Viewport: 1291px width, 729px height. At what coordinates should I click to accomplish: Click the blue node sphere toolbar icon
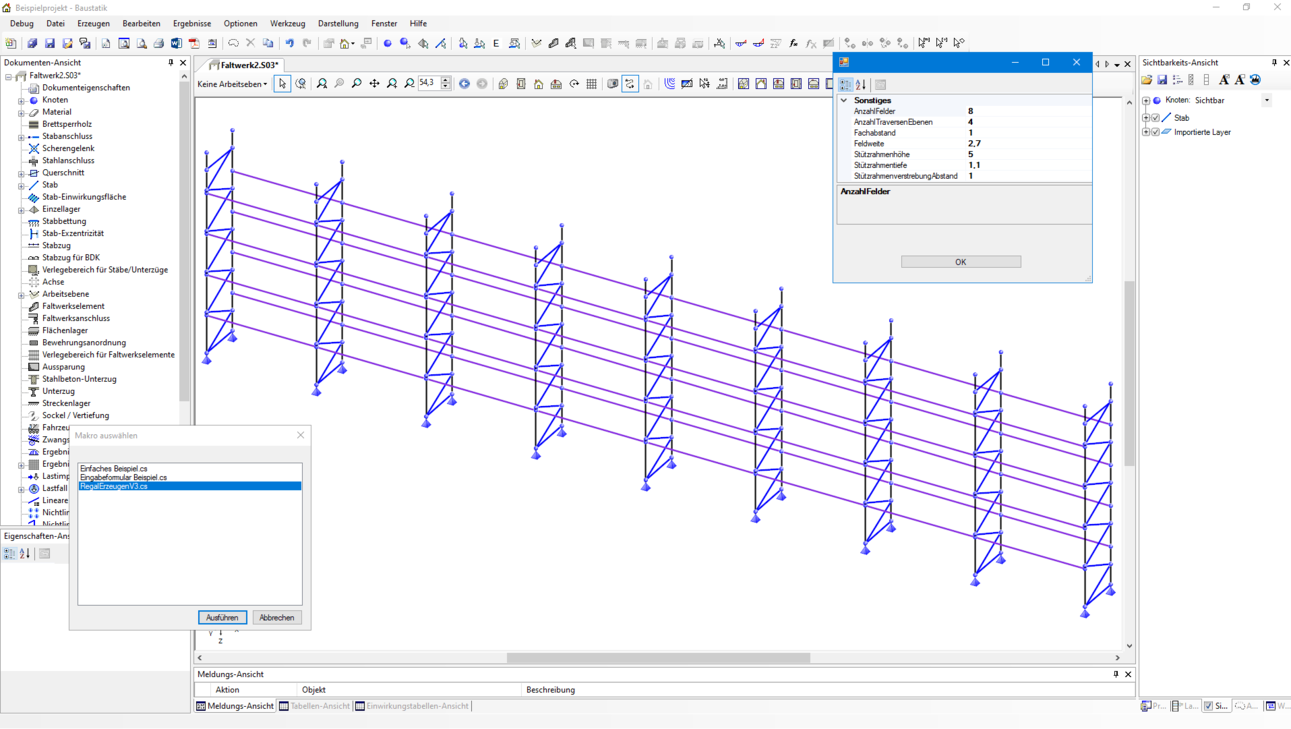coord(388,43)
